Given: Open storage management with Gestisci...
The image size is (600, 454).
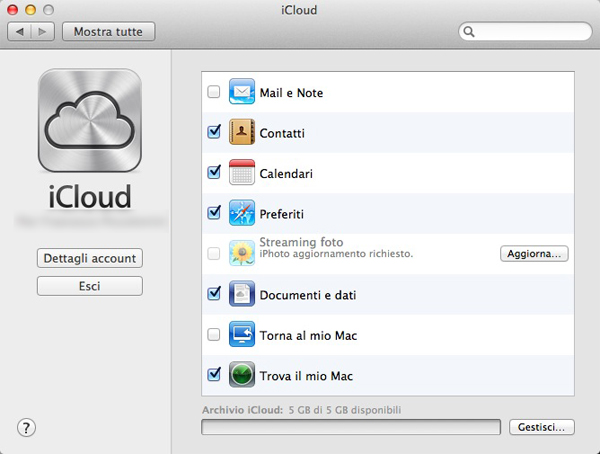Looking at the screenshot, I should (x=541, y=427).
